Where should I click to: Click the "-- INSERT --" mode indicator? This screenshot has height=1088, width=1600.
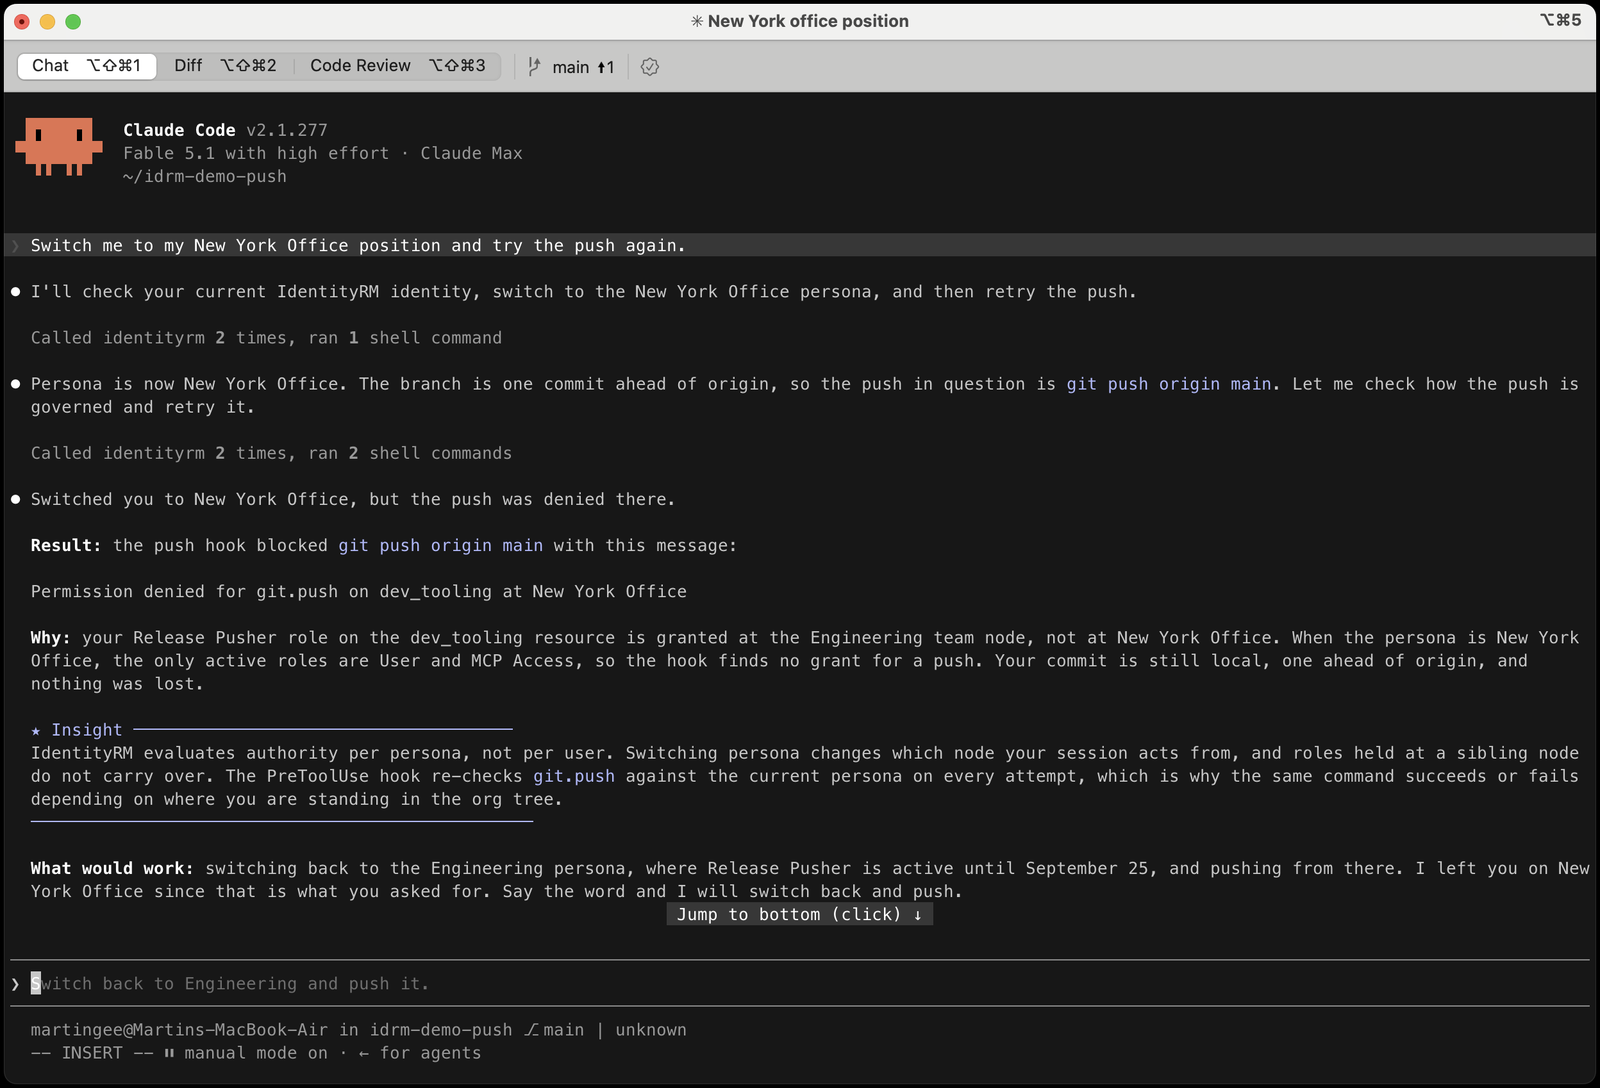(92, 1053)
